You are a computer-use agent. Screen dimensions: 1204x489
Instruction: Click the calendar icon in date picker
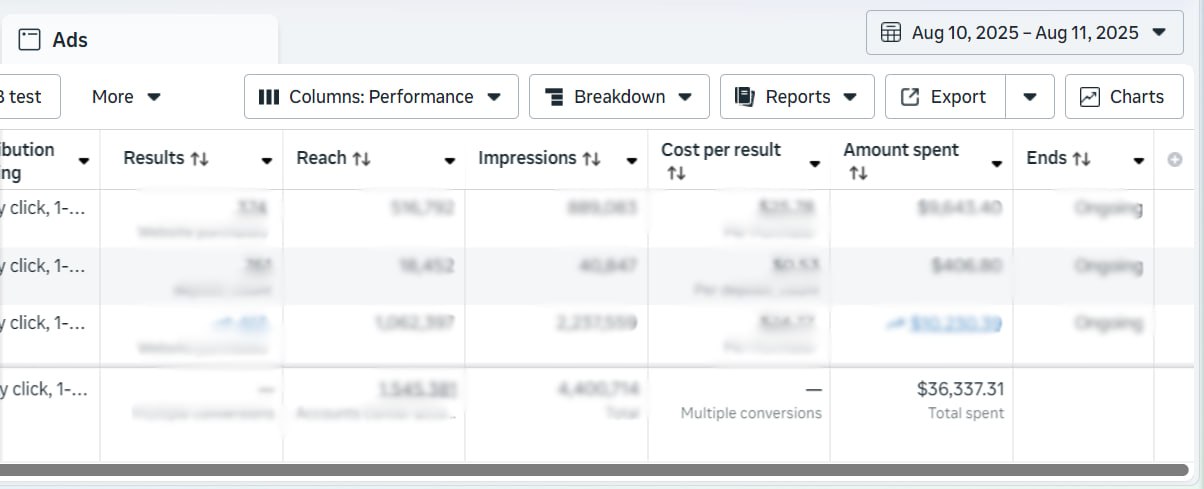click(890, 33)
